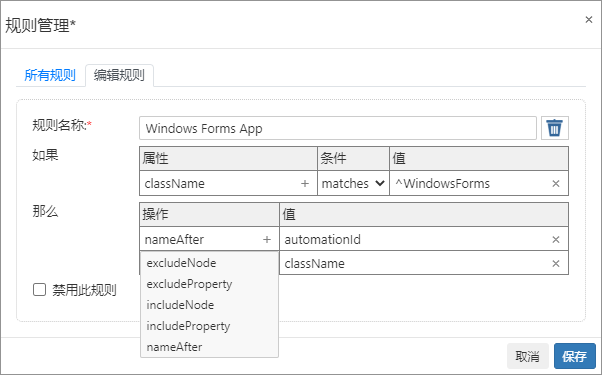Choose excludeProperty from the list
Viewport: 602px width, 375px height.
coord(209,284)
